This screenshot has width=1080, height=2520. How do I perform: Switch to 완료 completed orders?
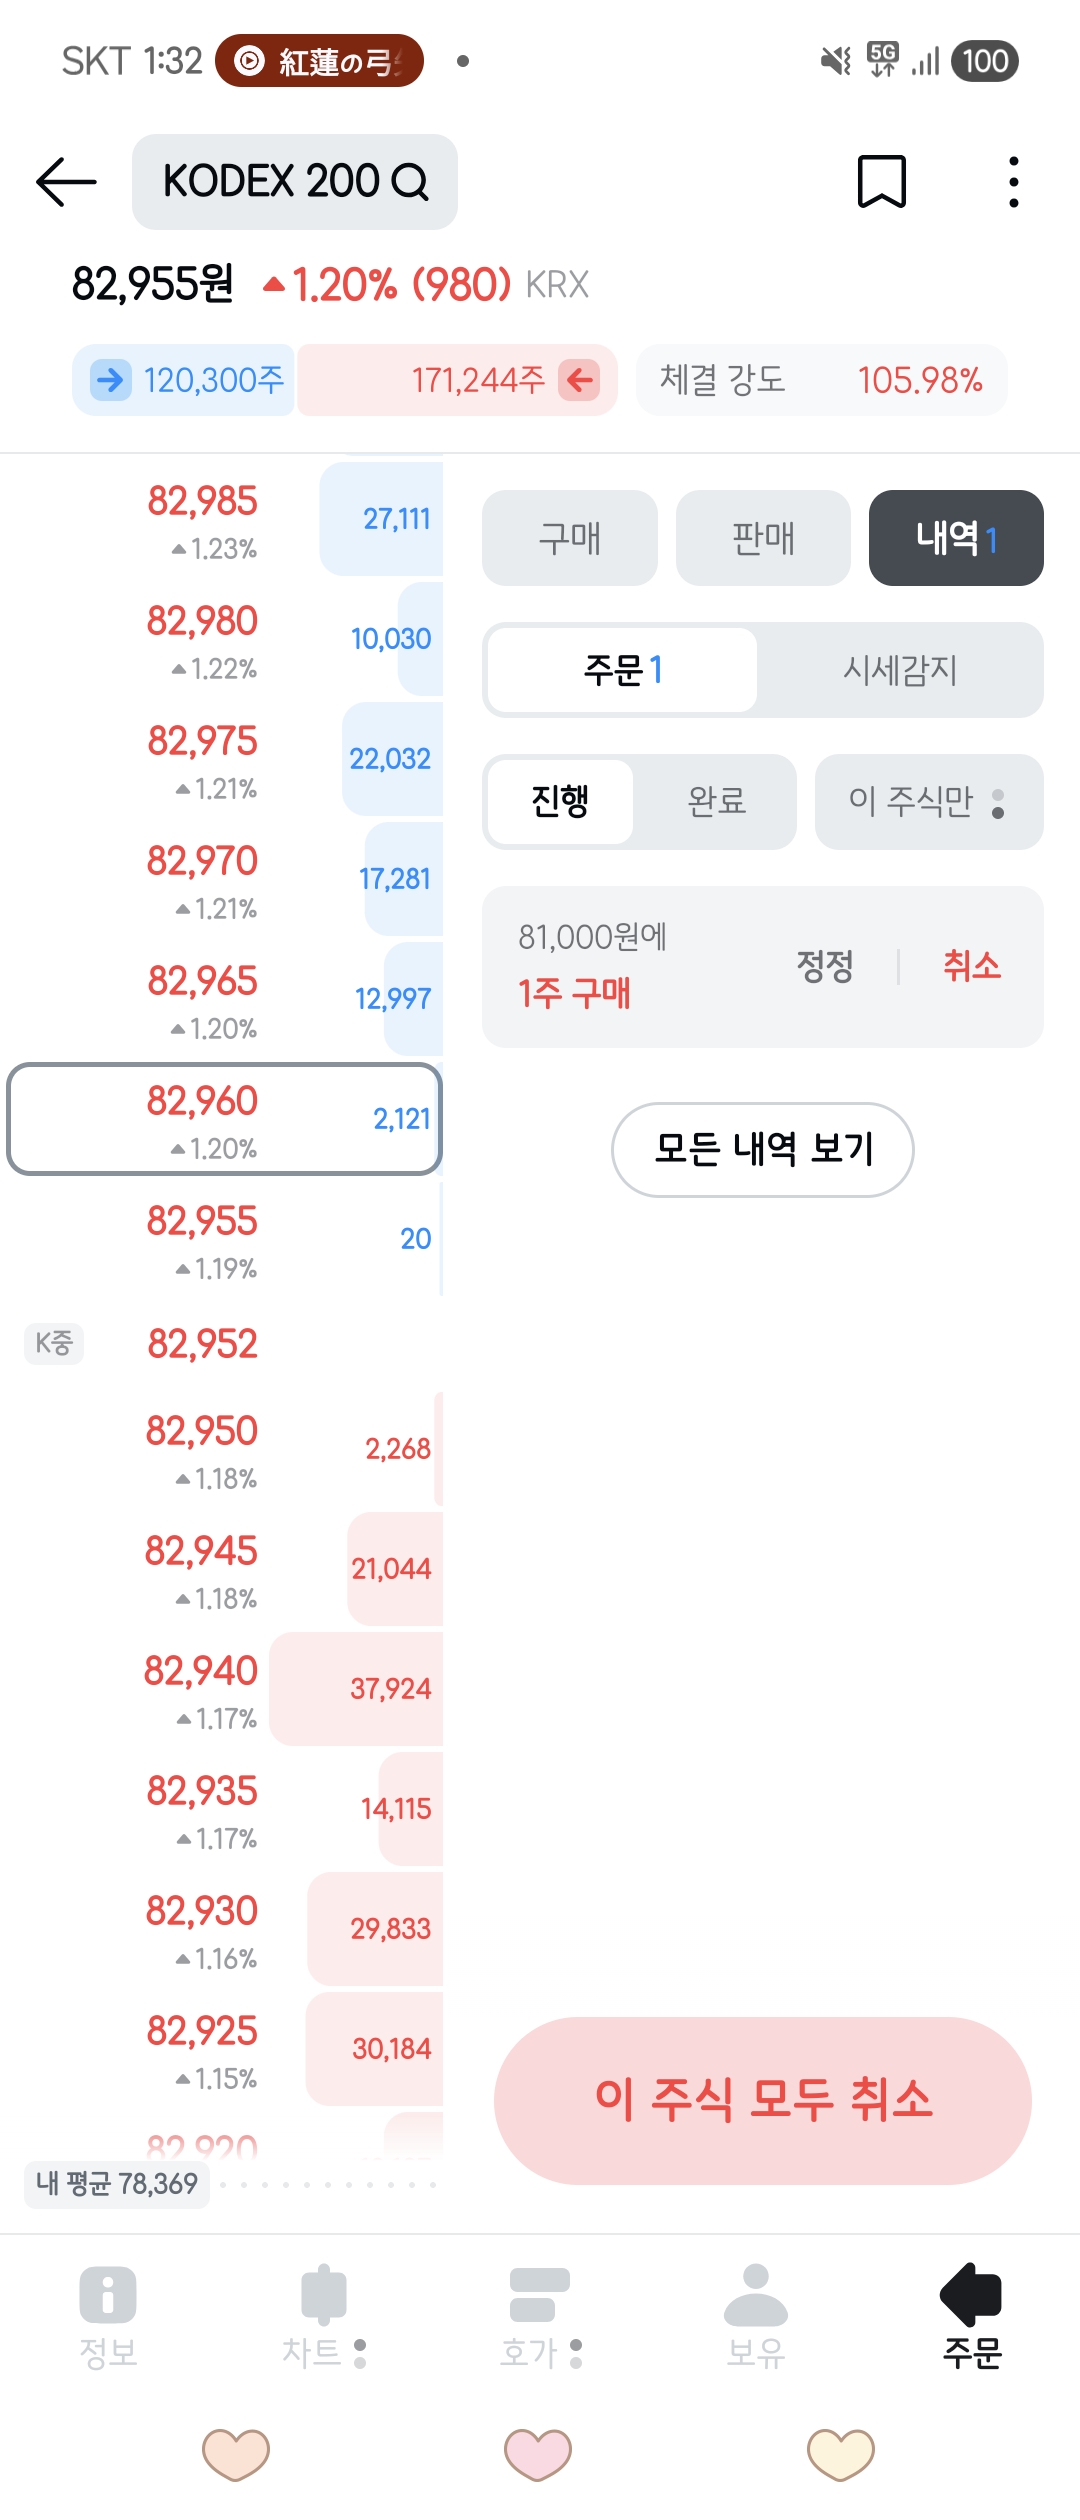pyautogui.click(x=716, y=801)
